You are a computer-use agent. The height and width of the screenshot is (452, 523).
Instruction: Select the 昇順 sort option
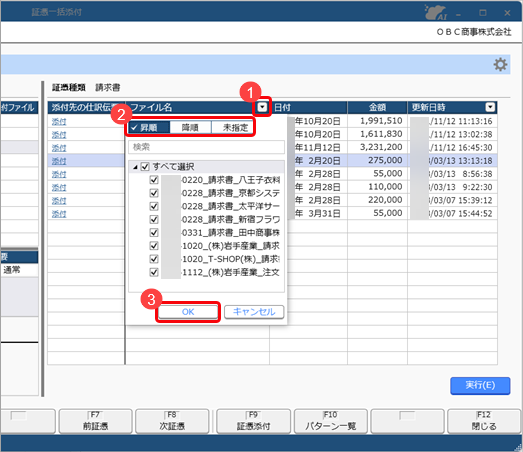[149, 127]
